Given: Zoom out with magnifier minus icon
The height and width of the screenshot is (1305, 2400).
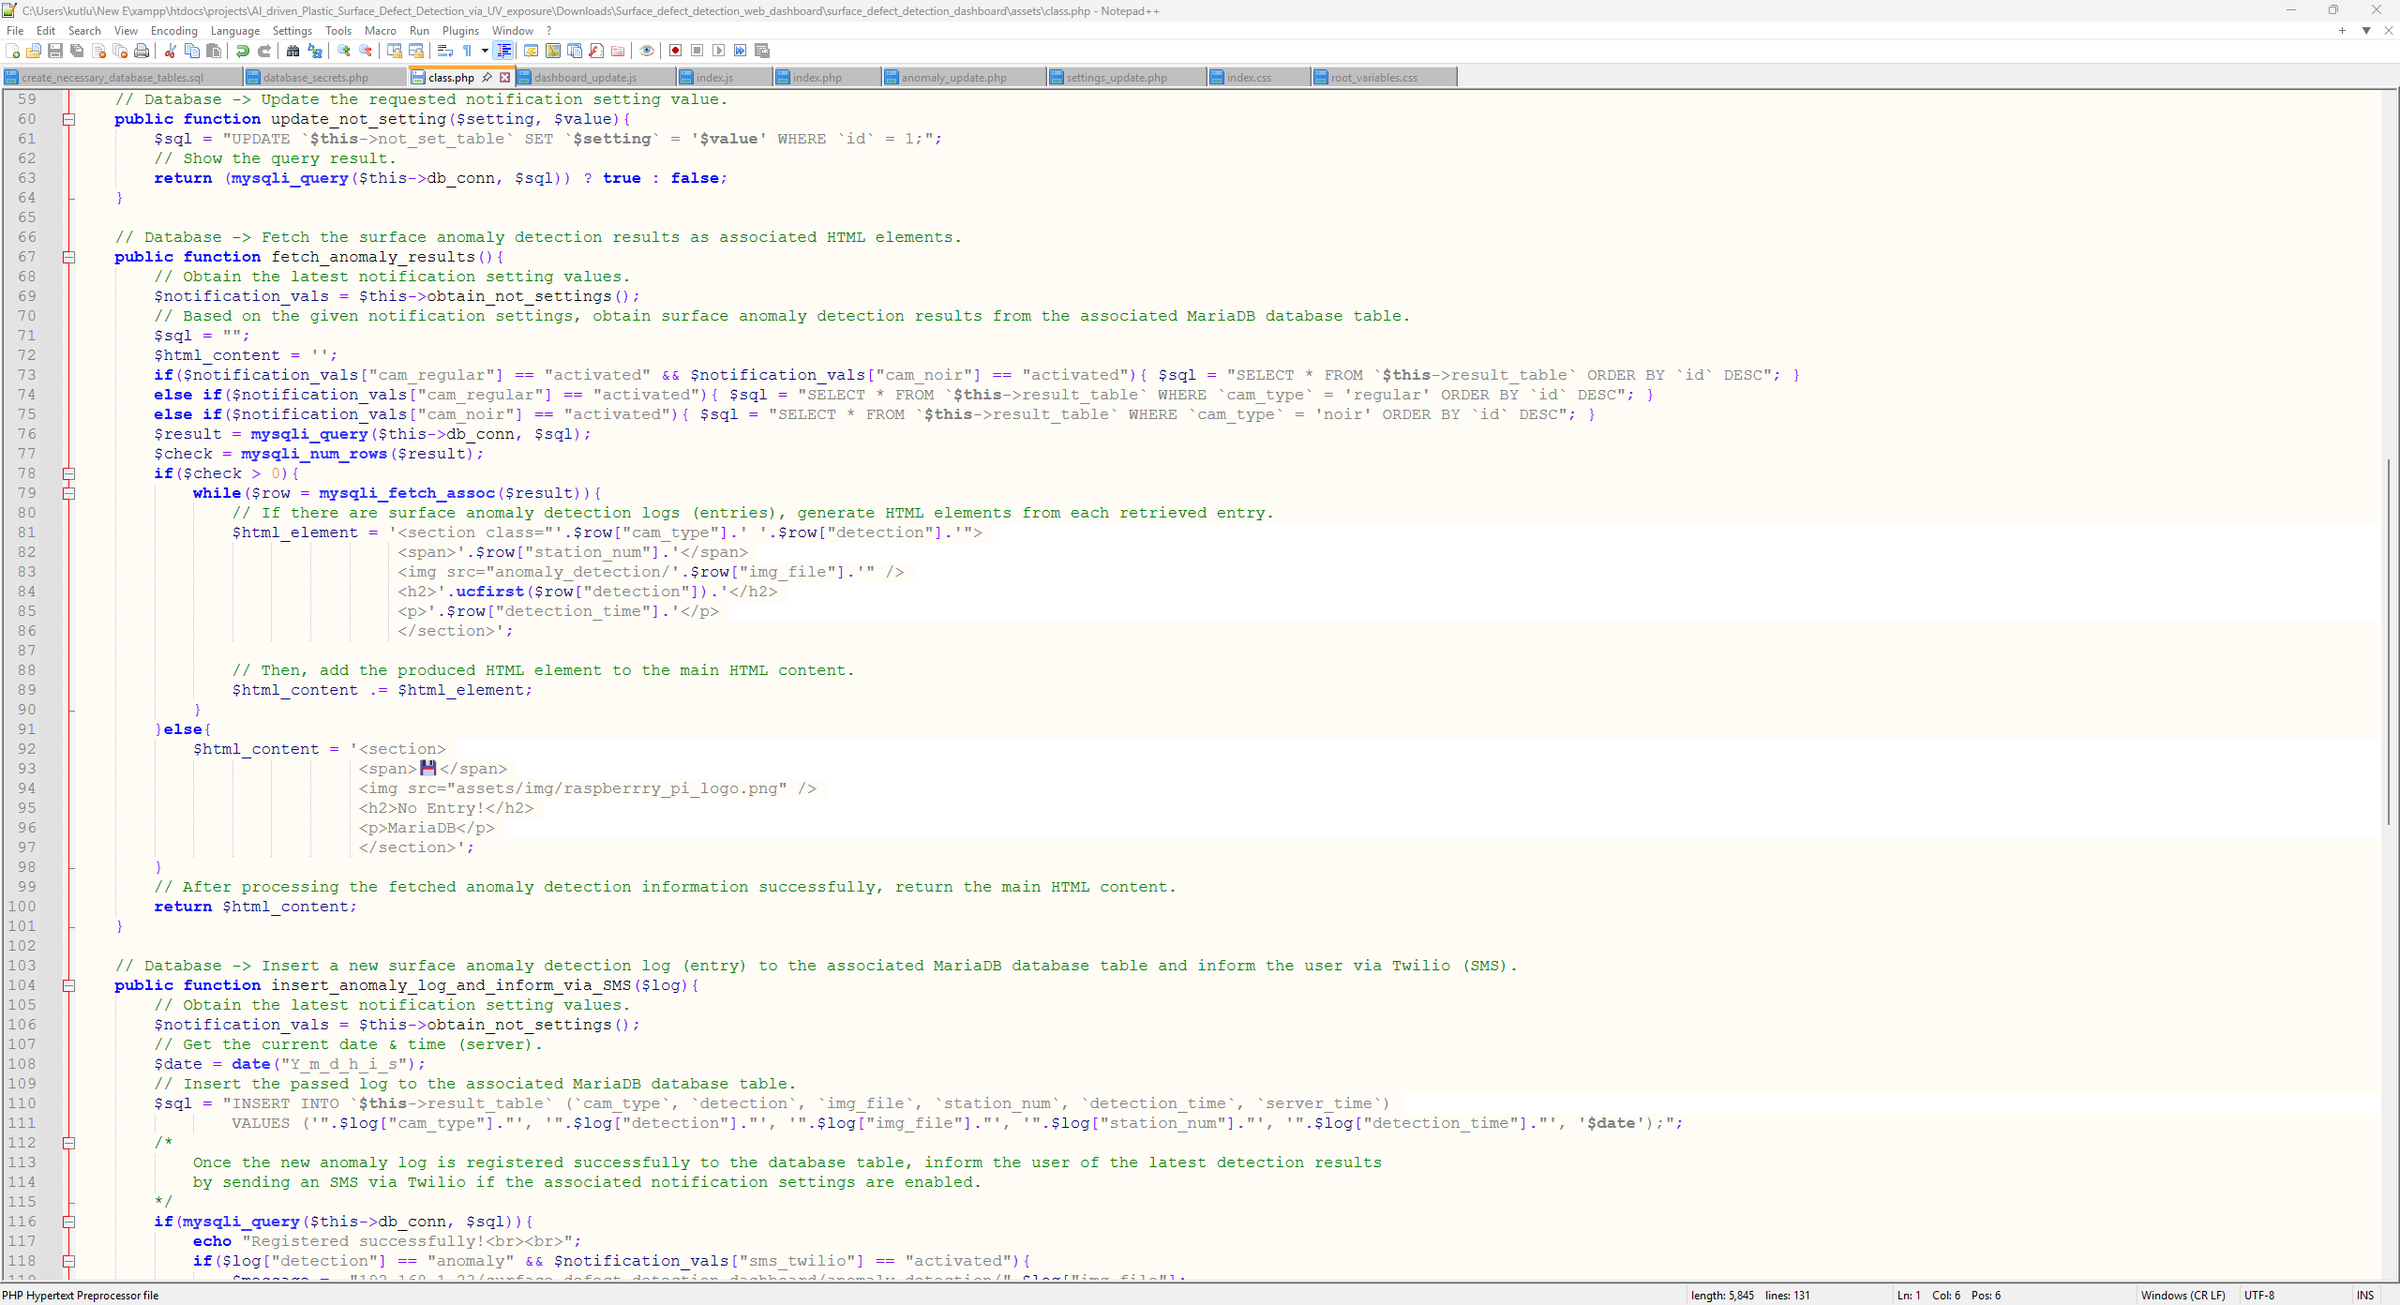Looking at the screenshot, I should (366, 51).
